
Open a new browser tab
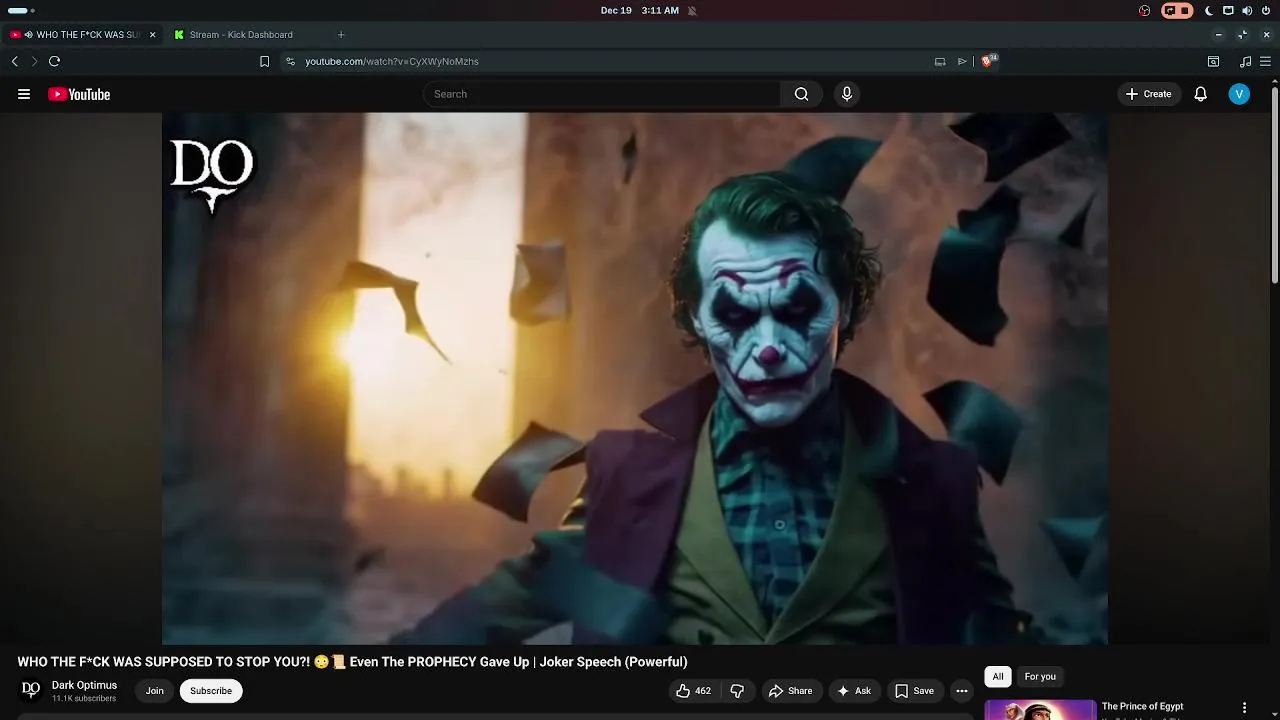[341, 35]
